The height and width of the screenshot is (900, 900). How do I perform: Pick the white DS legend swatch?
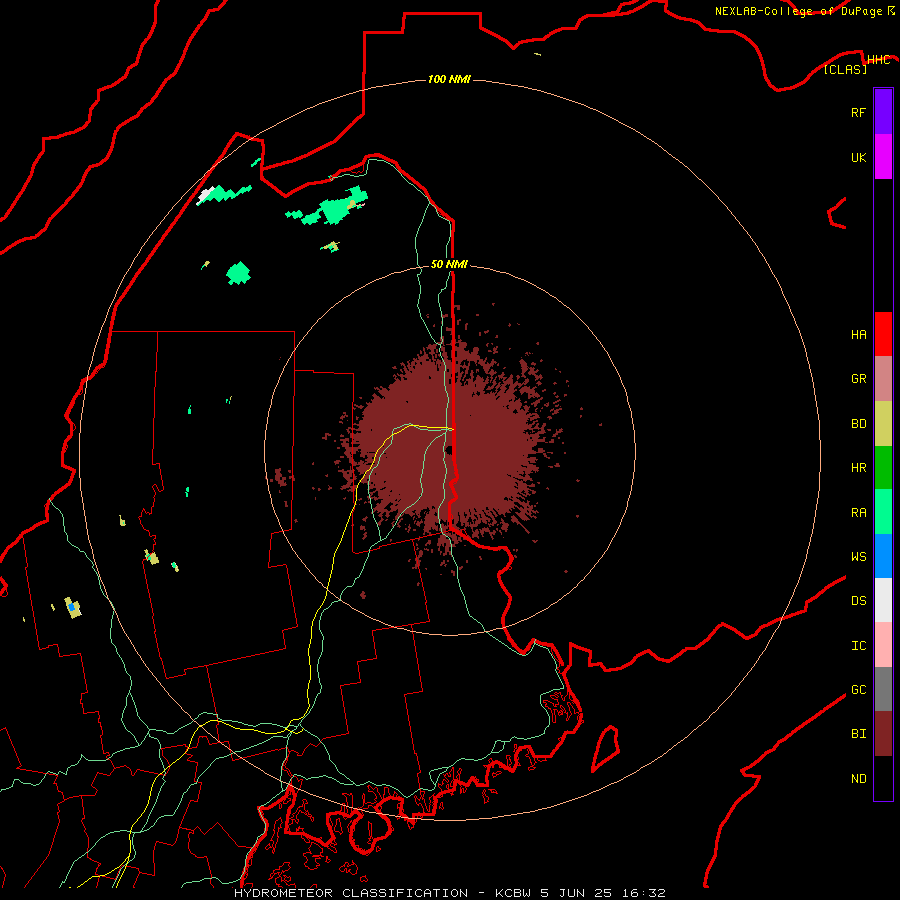pos(883,600)
